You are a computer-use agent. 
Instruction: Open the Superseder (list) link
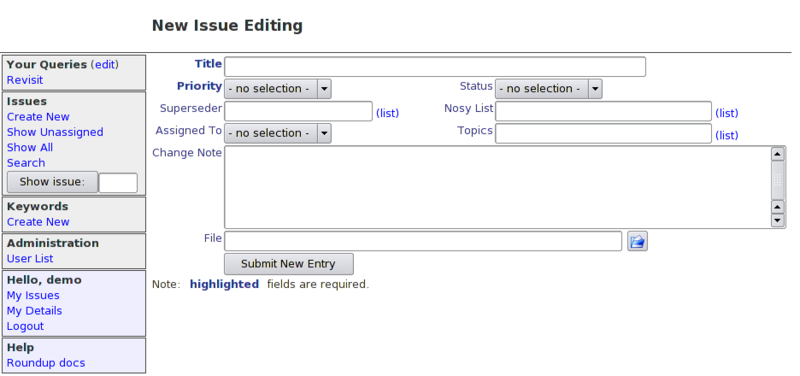tap(387, 113)
